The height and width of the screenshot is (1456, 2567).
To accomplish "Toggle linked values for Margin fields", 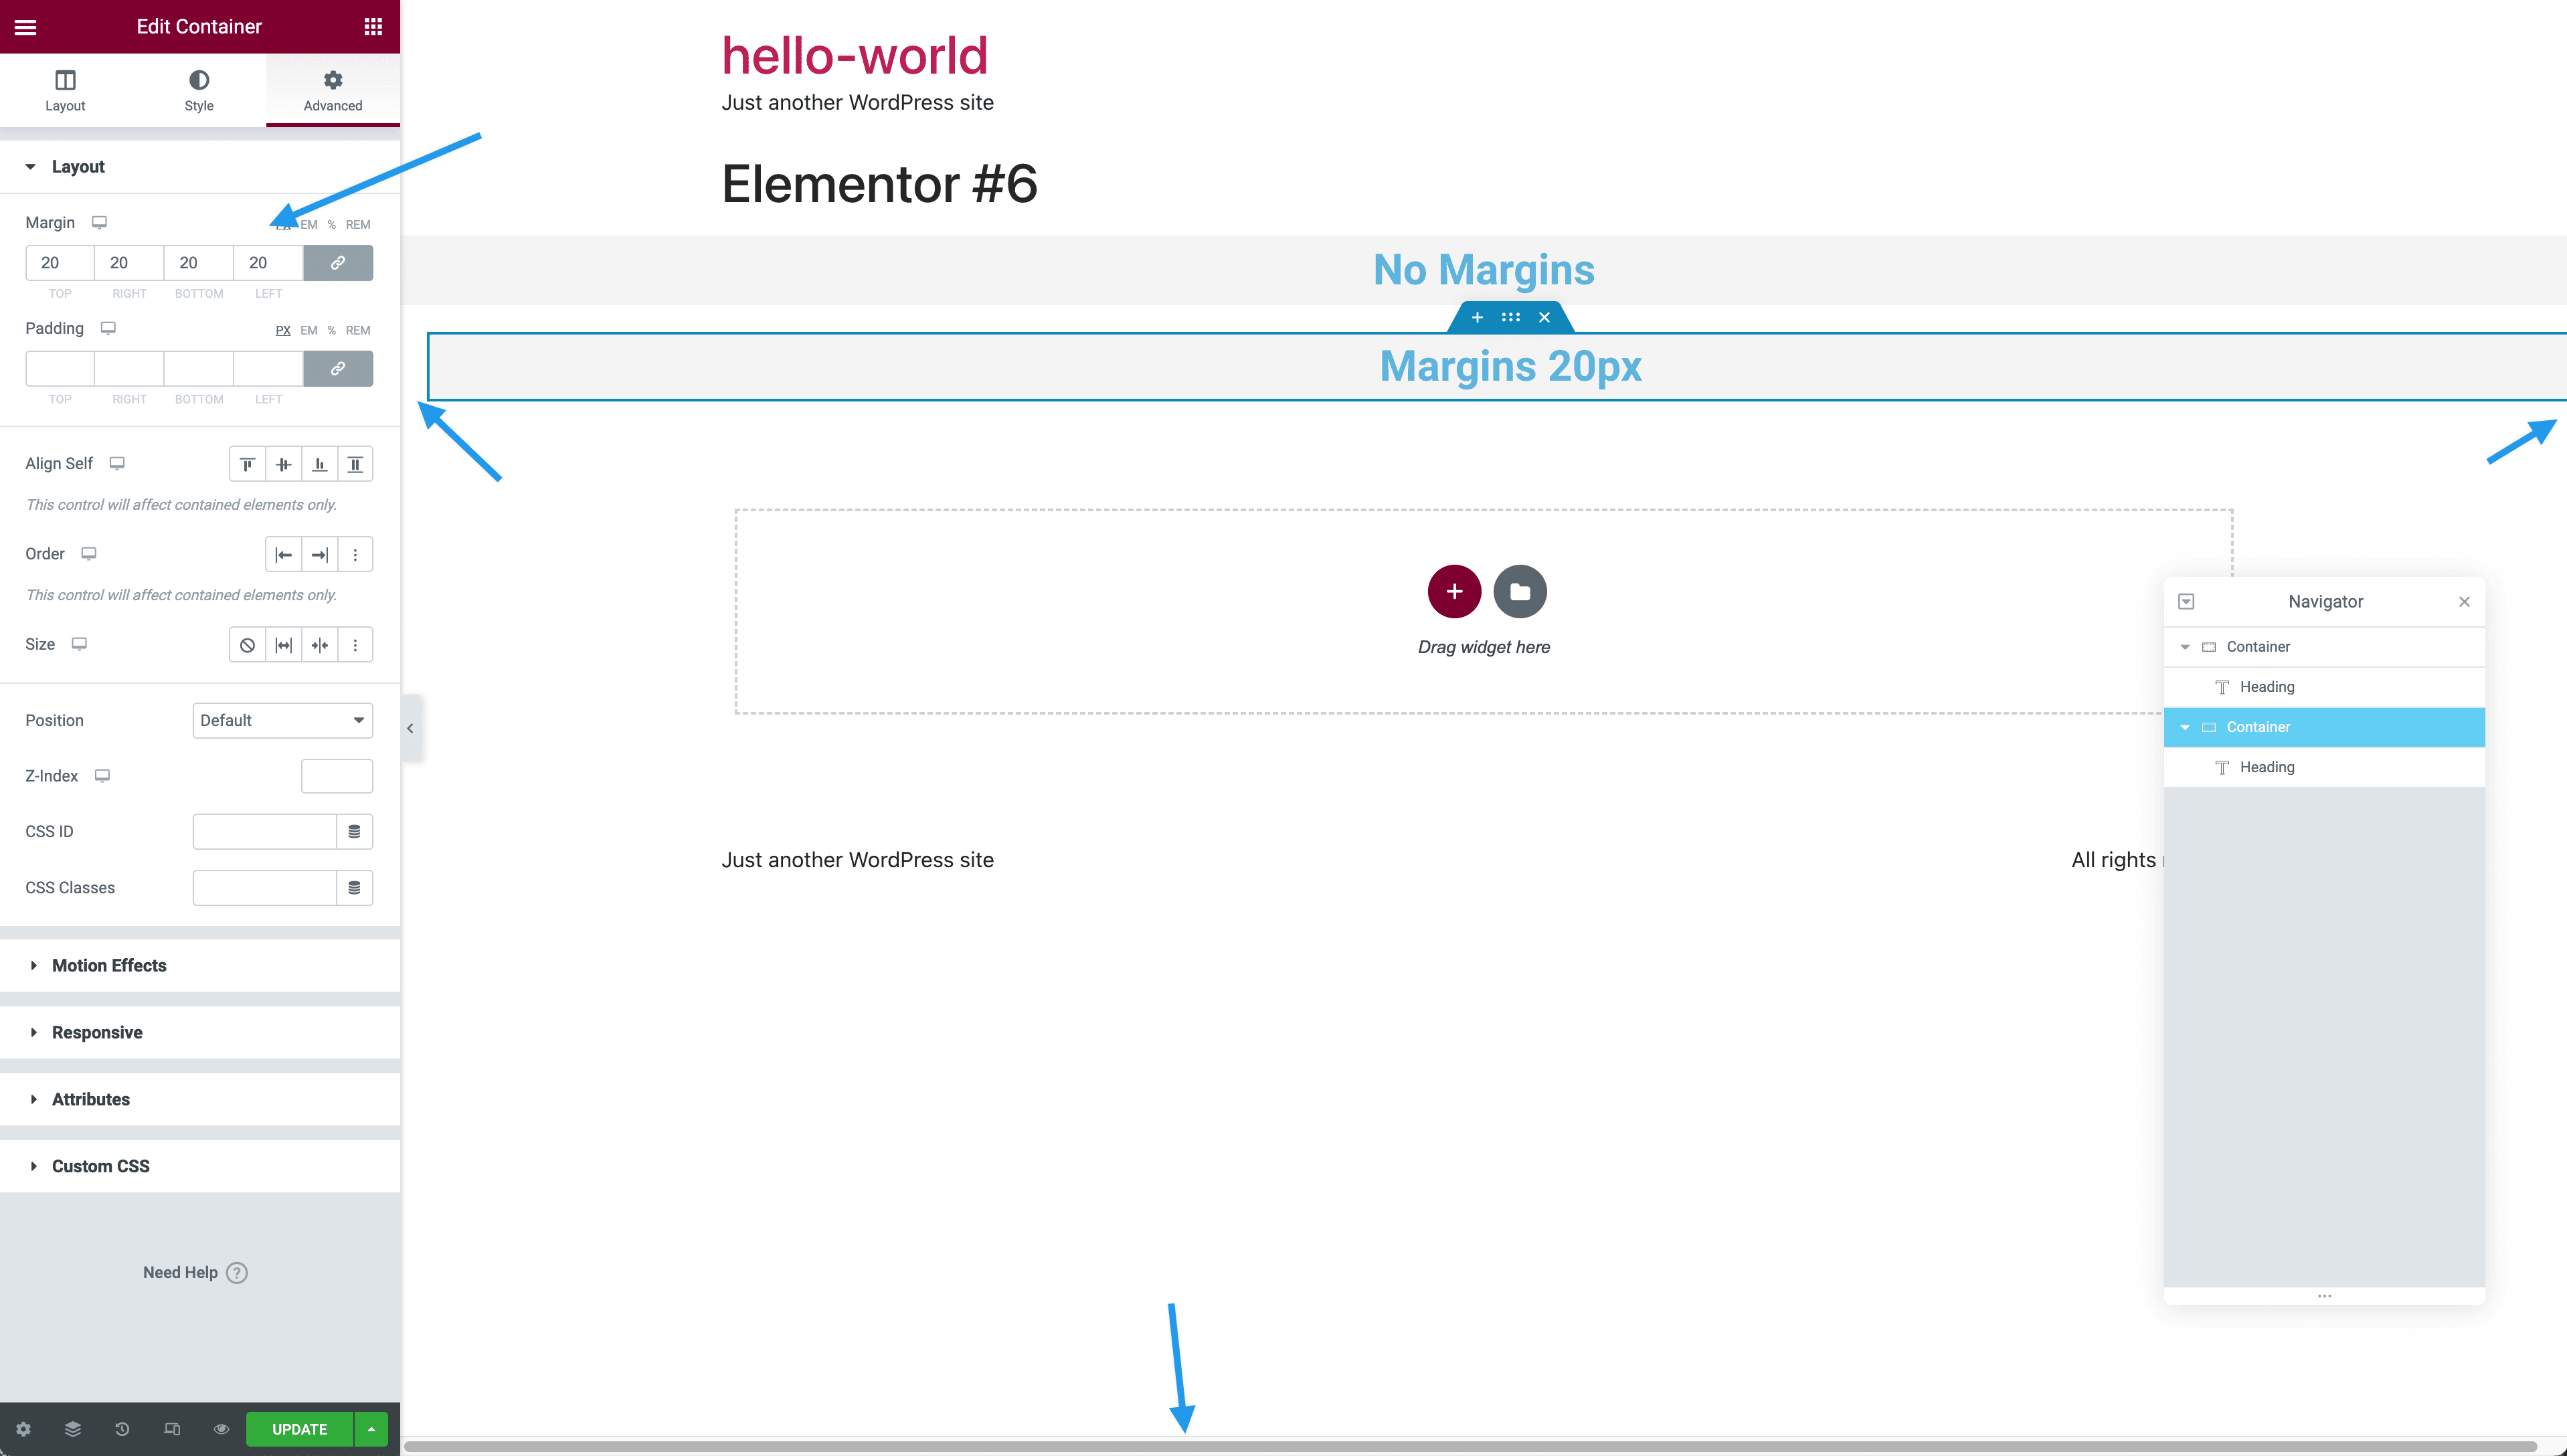I will point(338,263).
